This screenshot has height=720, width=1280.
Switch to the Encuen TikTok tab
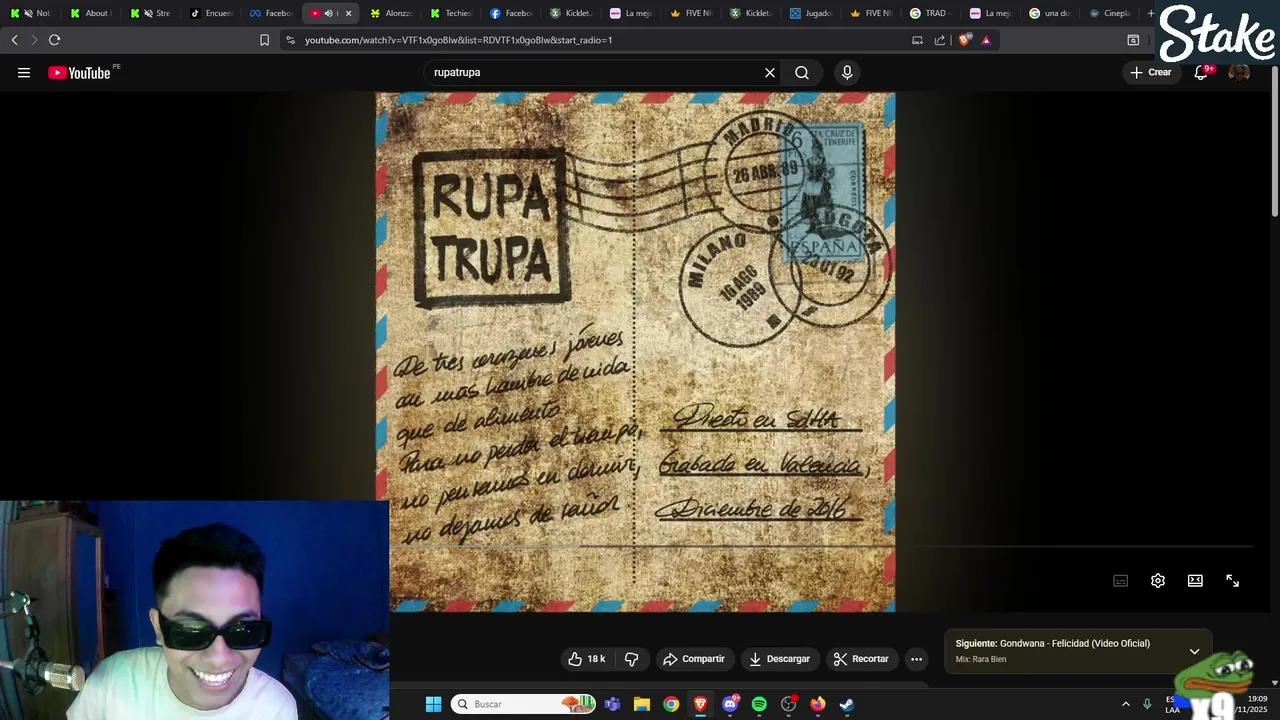(x=210, y=13)
